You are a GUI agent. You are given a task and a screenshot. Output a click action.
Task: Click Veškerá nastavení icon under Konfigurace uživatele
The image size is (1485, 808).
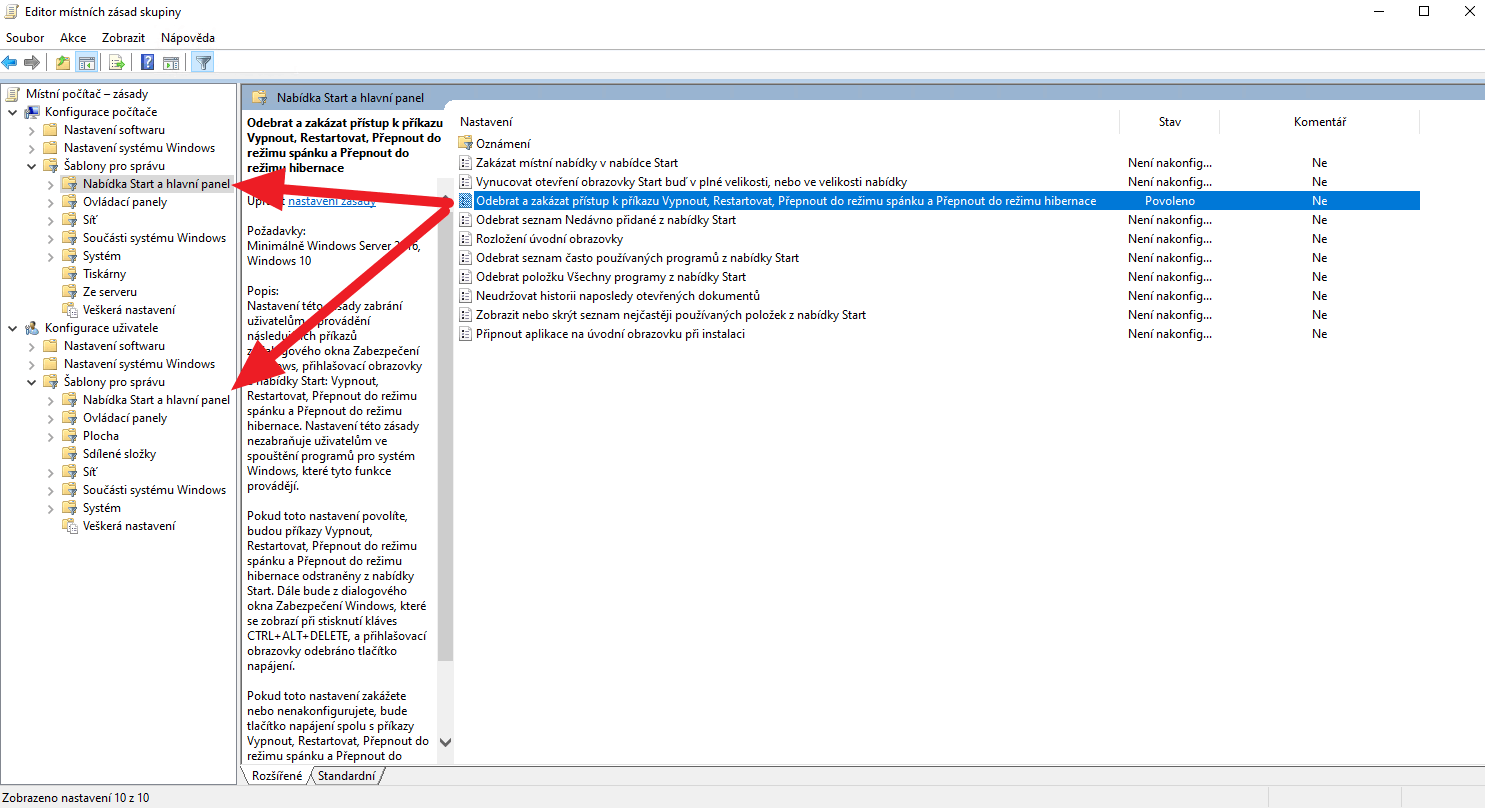(70, 526)
